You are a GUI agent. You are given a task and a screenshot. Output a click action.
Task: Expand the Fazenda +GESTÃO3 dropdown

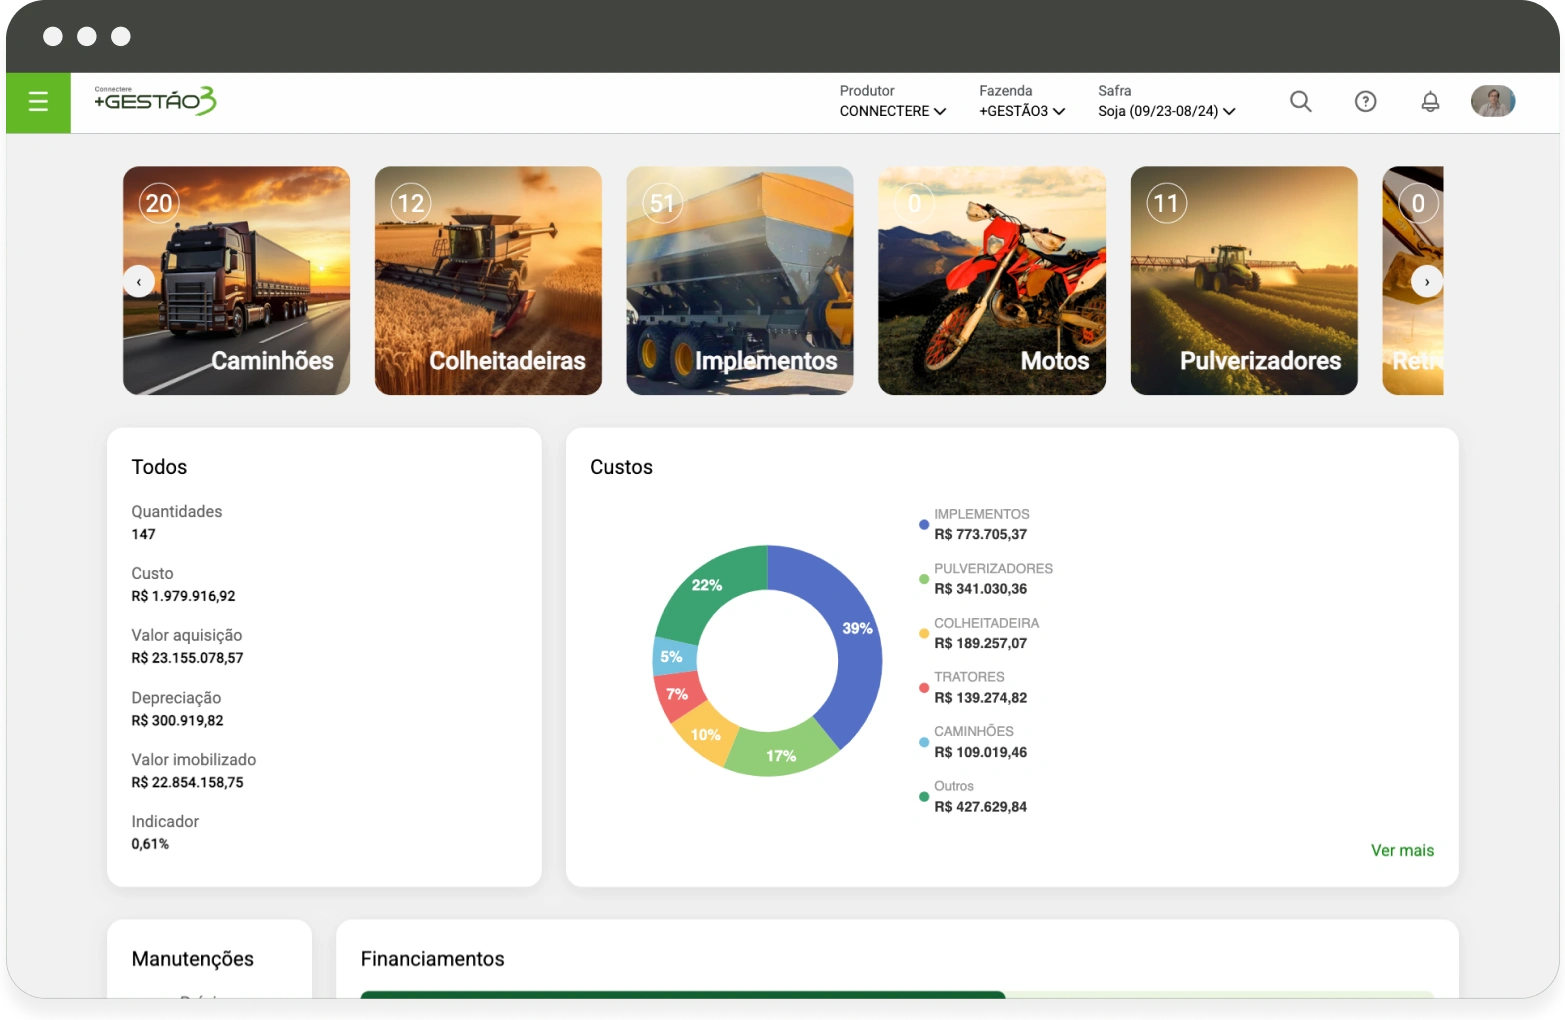[1021, 111]
